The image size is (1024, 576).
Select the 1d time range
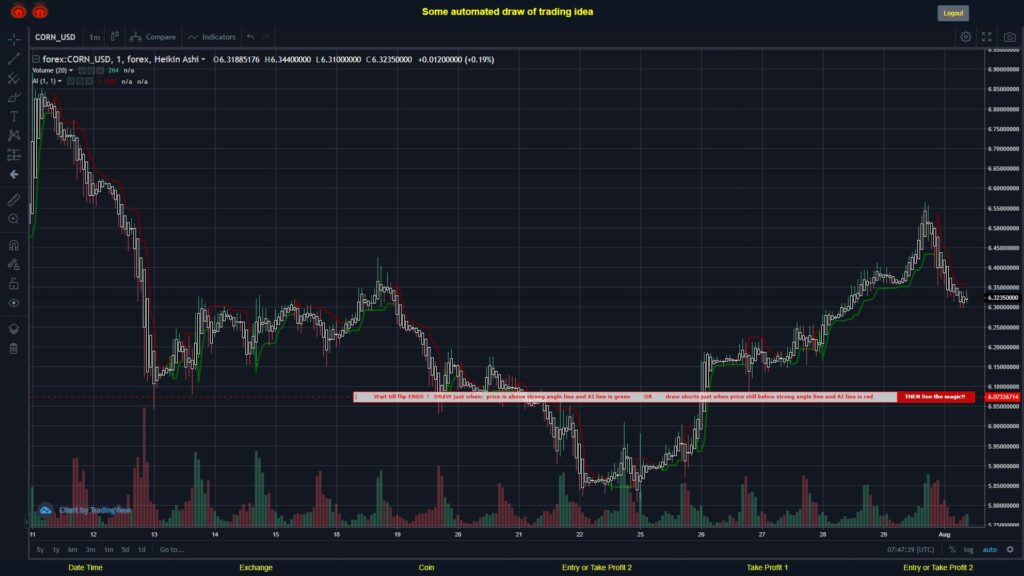(142, 550)
